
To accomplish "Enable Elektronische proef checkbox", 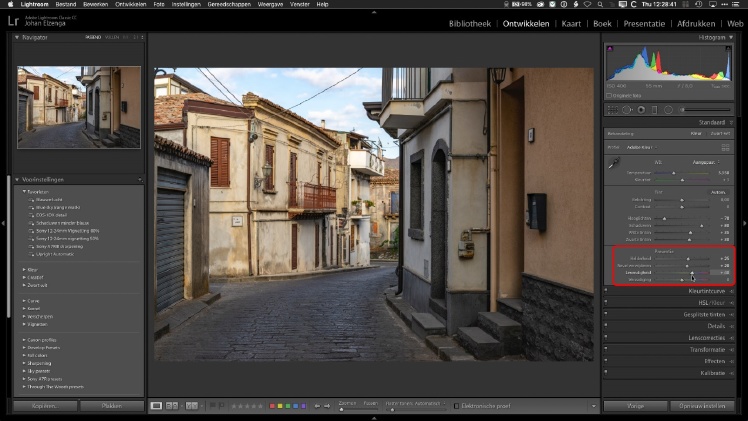I will [x=456, y=406].
